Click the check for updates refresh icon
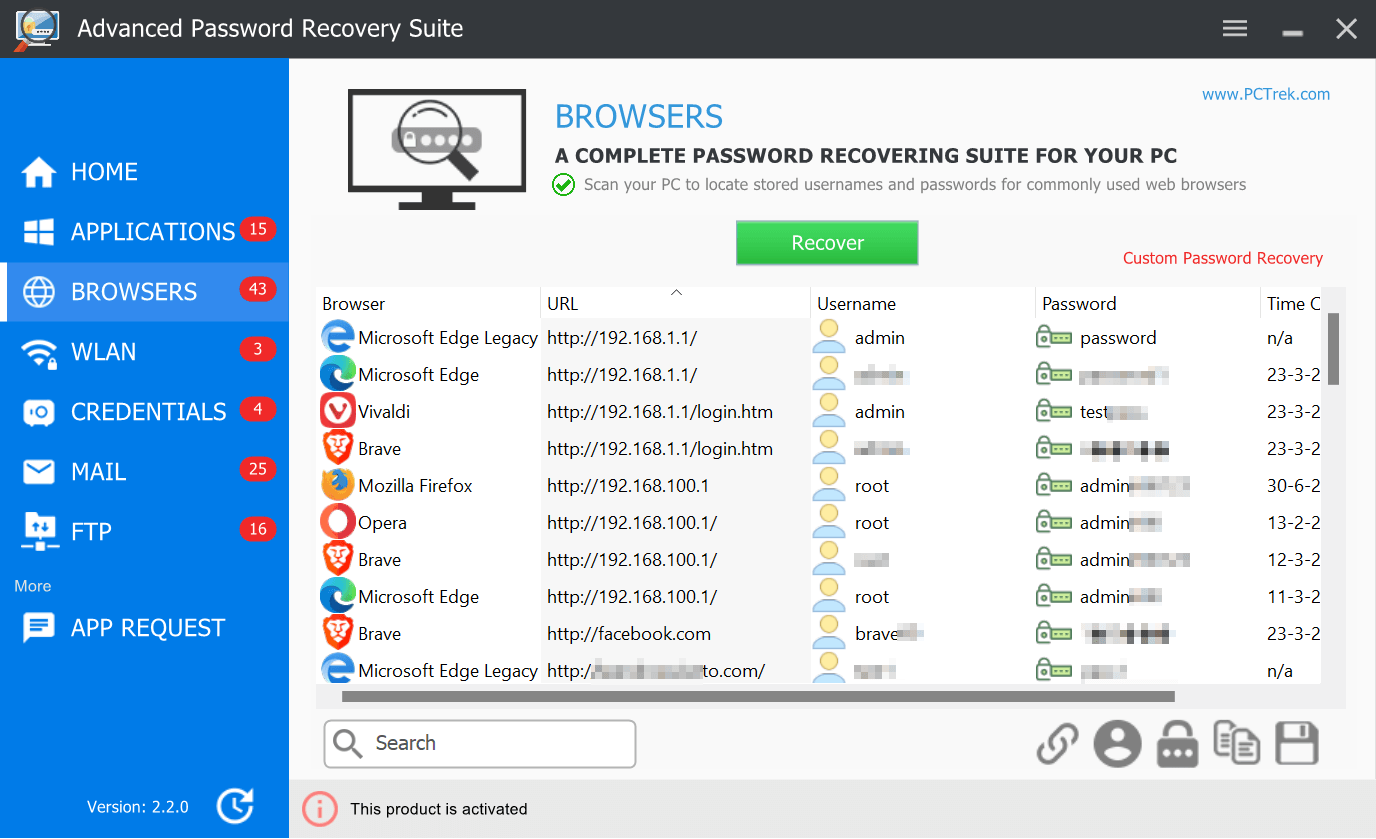 click(236, 806)
